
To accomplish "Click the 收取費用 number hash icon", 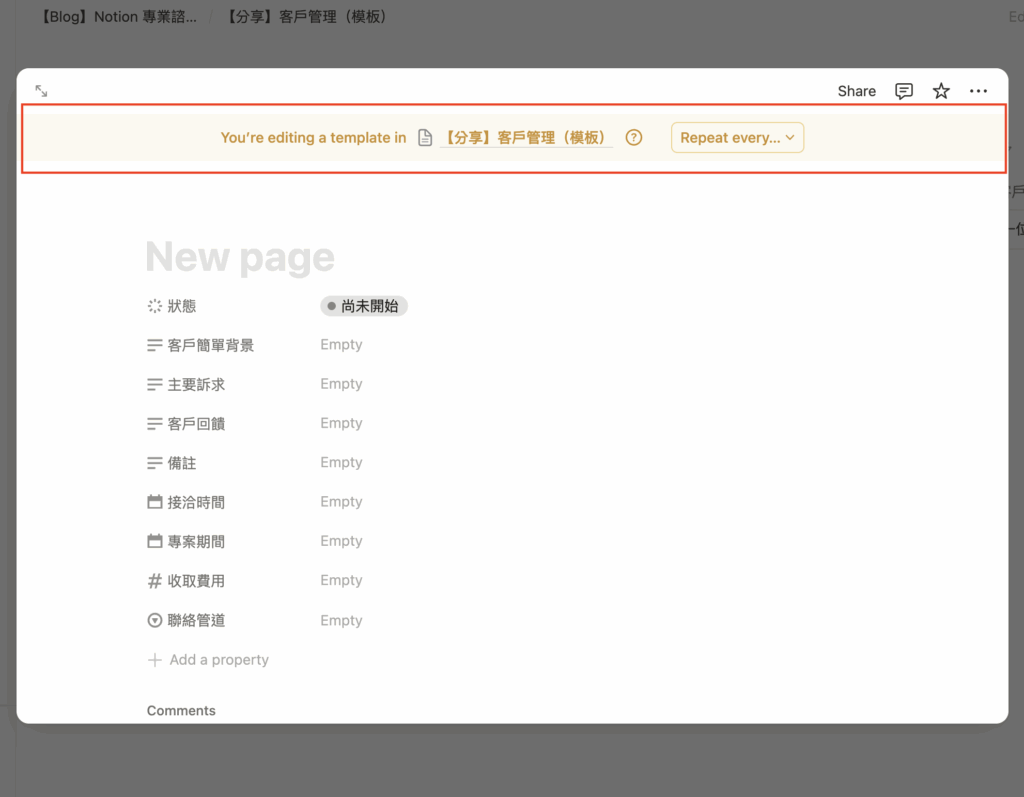I will [155, 581].
